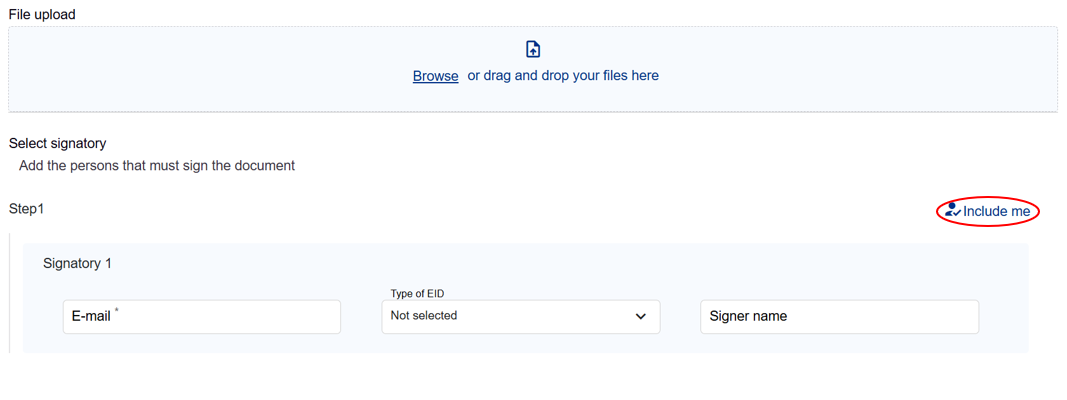Click the Type of EID floating label
This screenshot has height=400, width=1067.
[x=417, y=293]
